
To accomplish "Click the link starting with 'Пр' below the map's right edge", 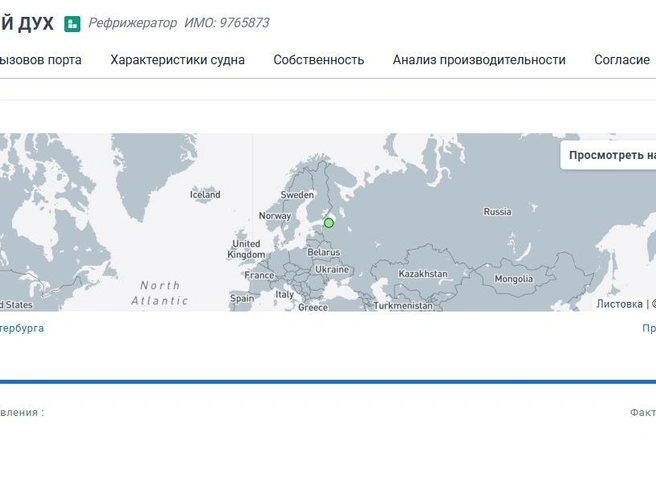I will (649, 329).
